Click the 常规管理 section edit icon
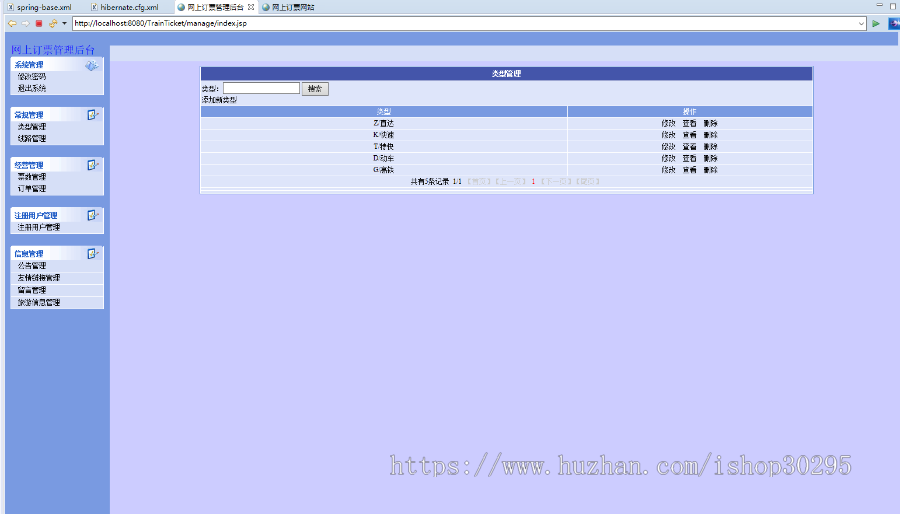This screenshot has height=514, width=900. [92, 115]
